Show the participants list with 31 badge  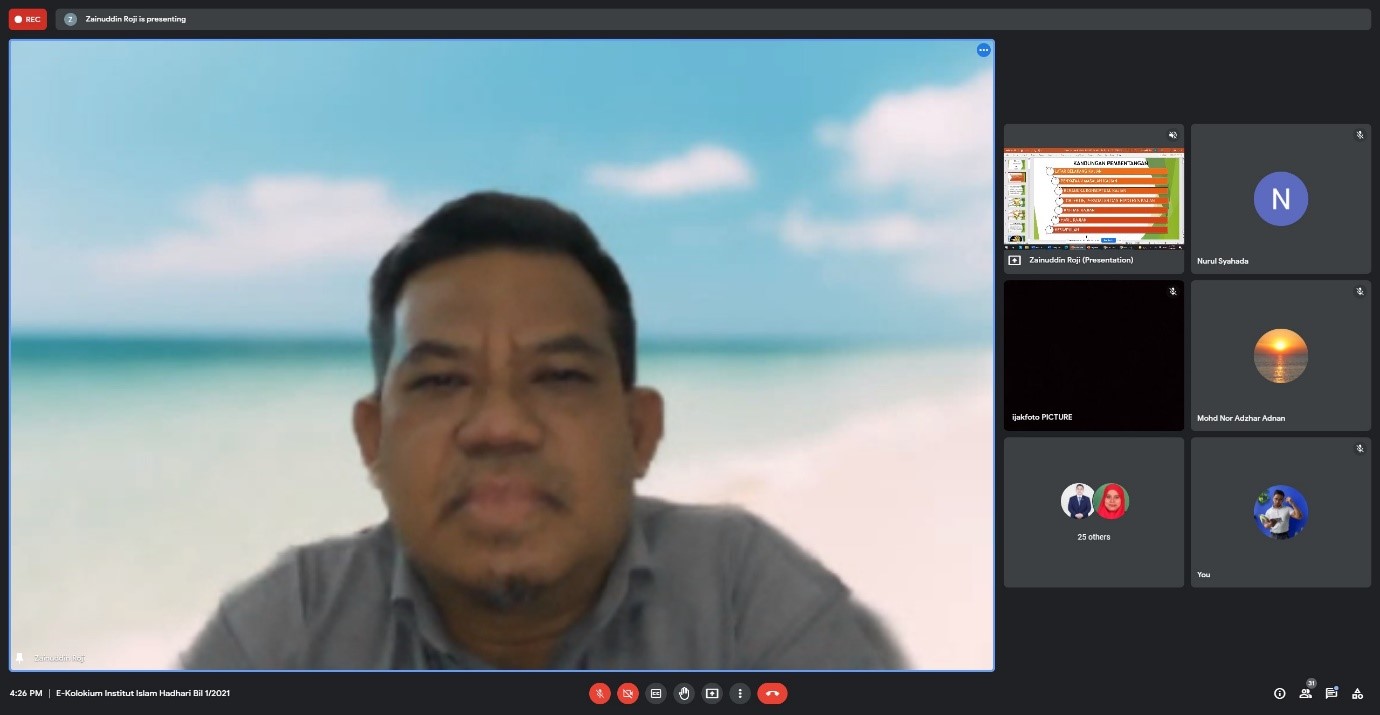click(x=1305, y=692)
